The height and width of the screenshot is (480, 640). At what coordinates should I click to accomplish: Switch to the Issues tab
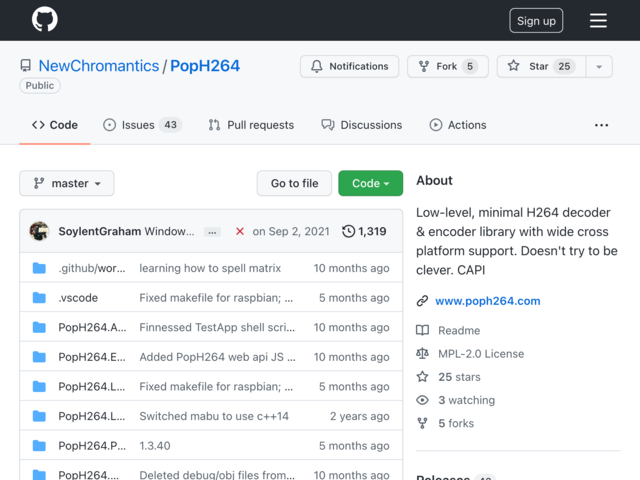[142, 125]
